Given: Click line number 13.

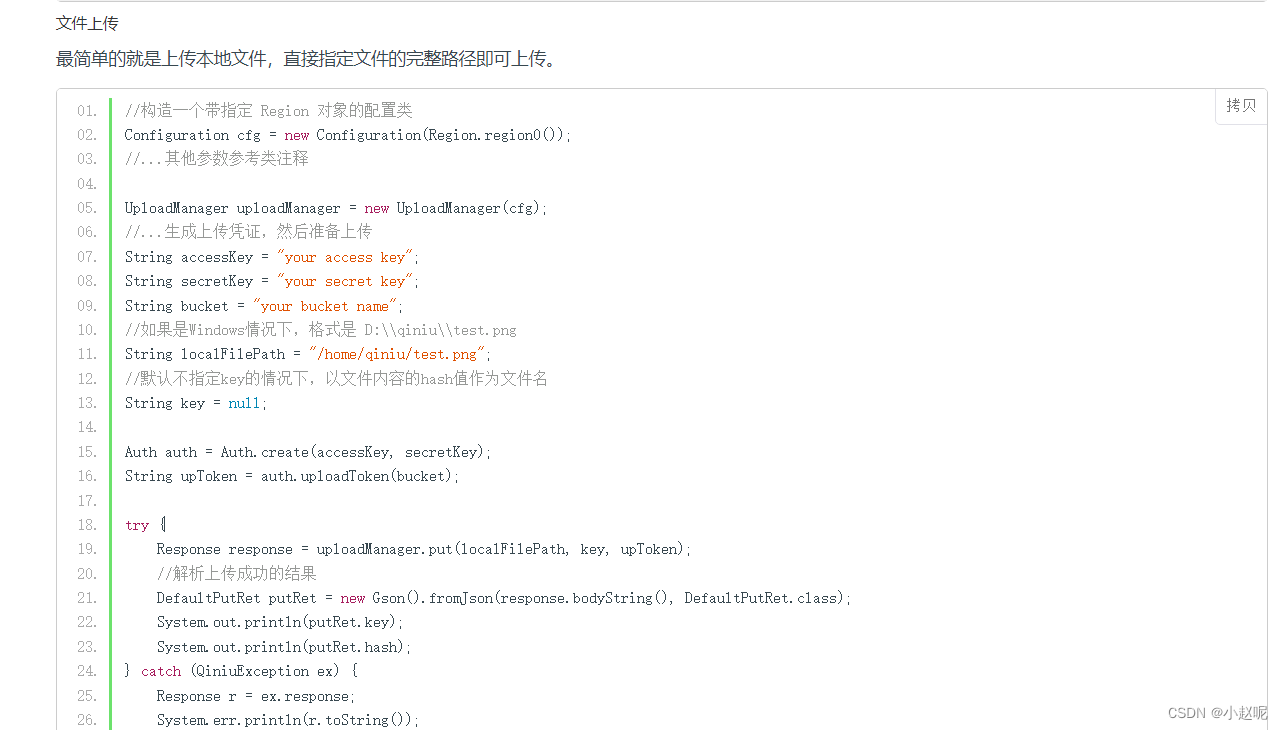Looking at the screenshot, I should (x=87, y=403).
